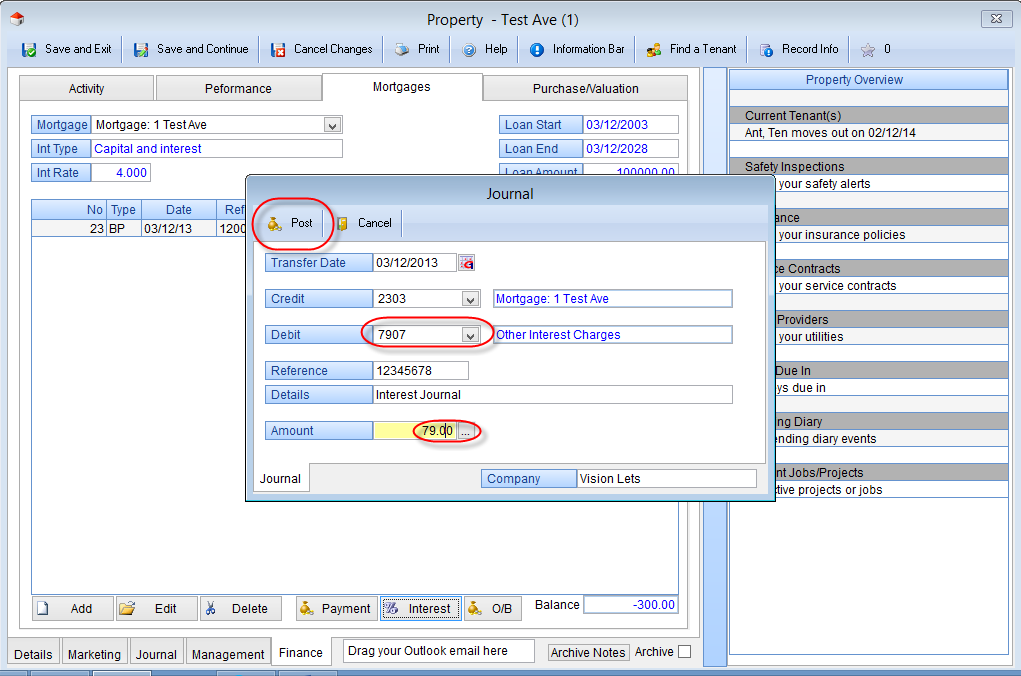Open the Management bottom tab
This screenshot has width=1021, height=676.
(x=228, y=654)
